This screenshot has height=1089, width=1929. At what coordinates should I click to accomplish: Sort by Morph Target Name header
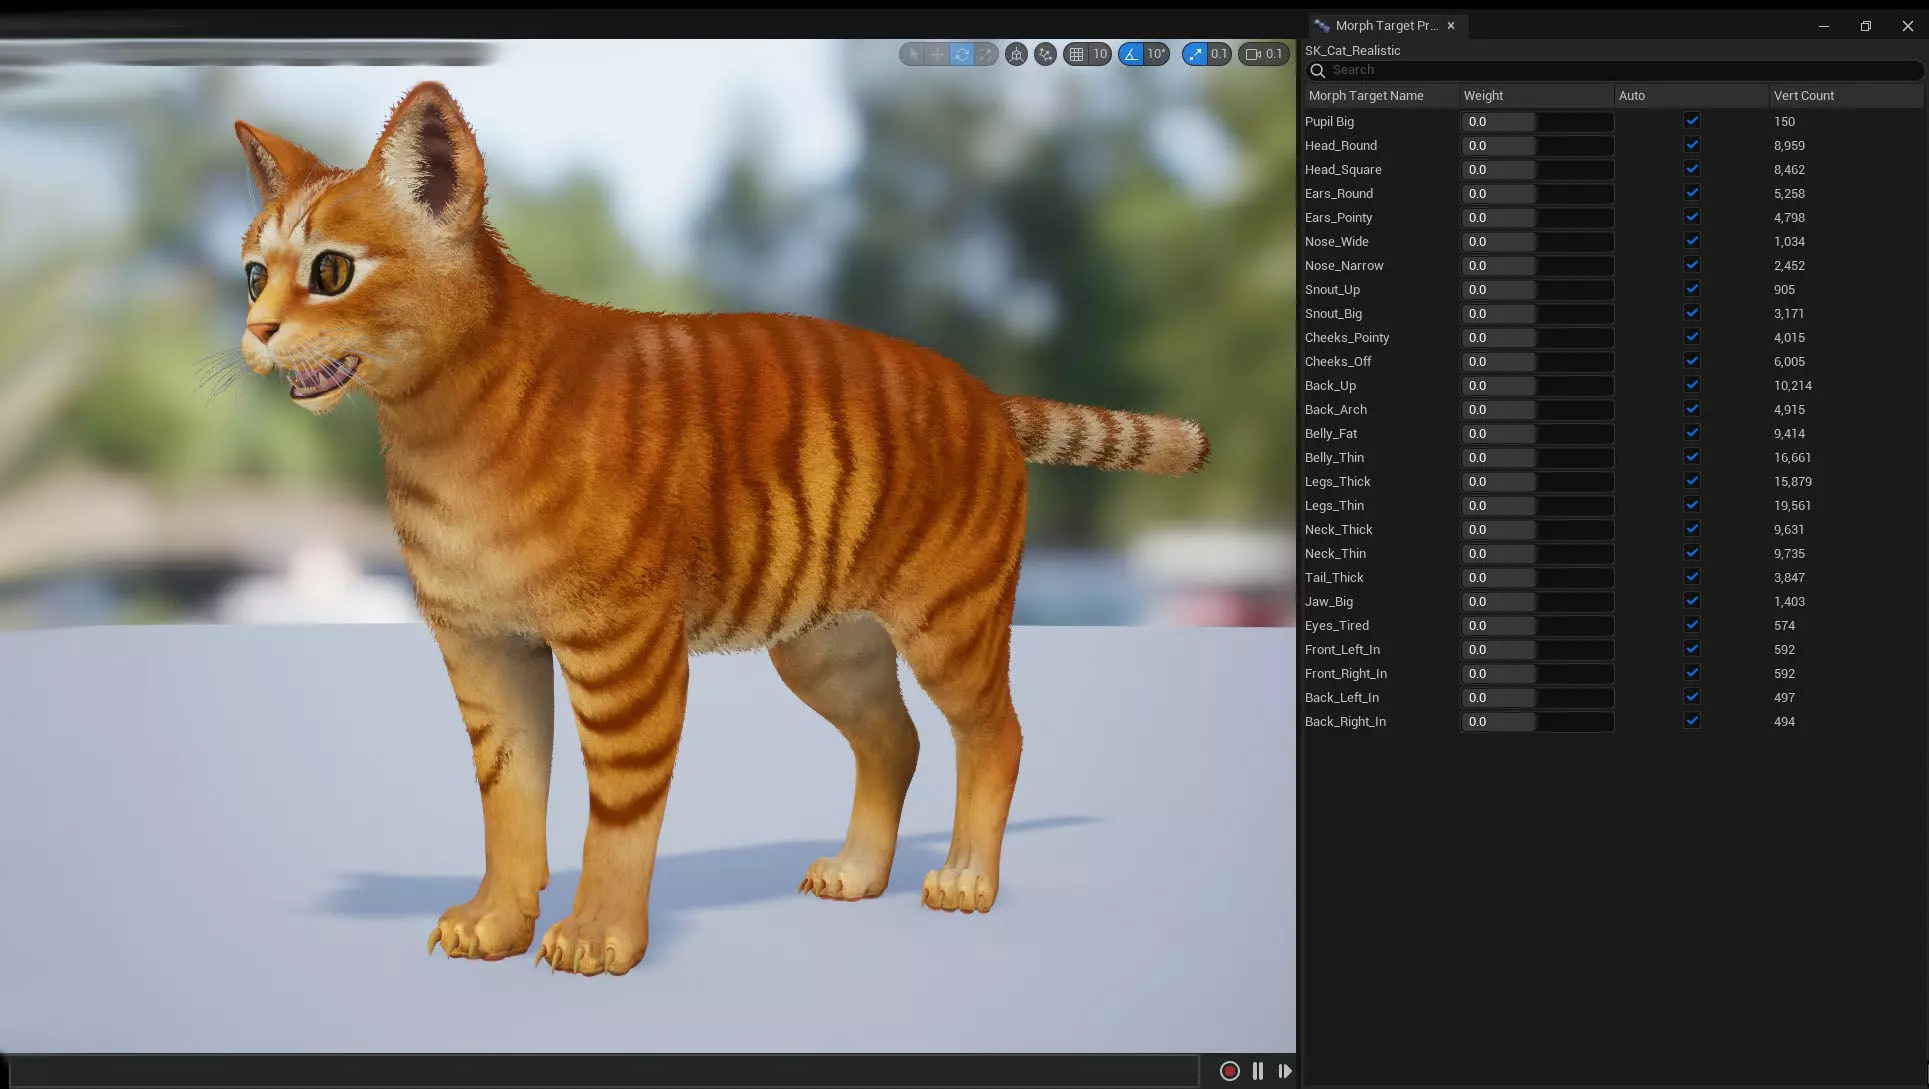click(1365, 96)
